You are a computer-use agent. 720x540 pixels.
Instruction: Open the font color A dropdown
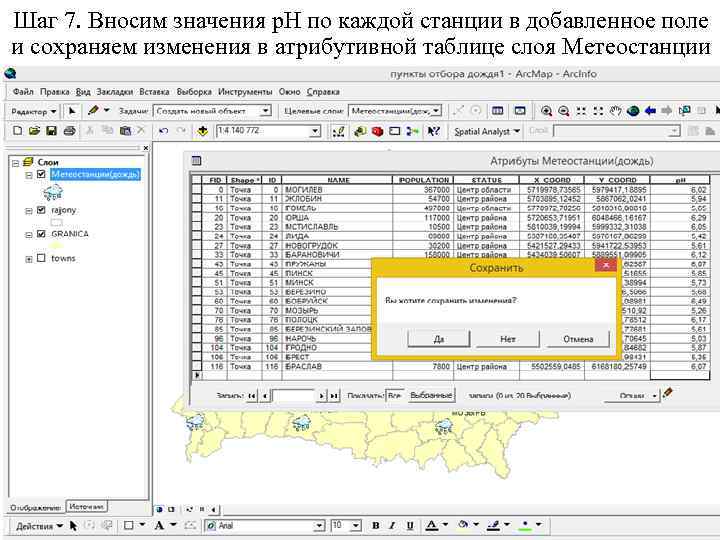(x=445, y=524)
